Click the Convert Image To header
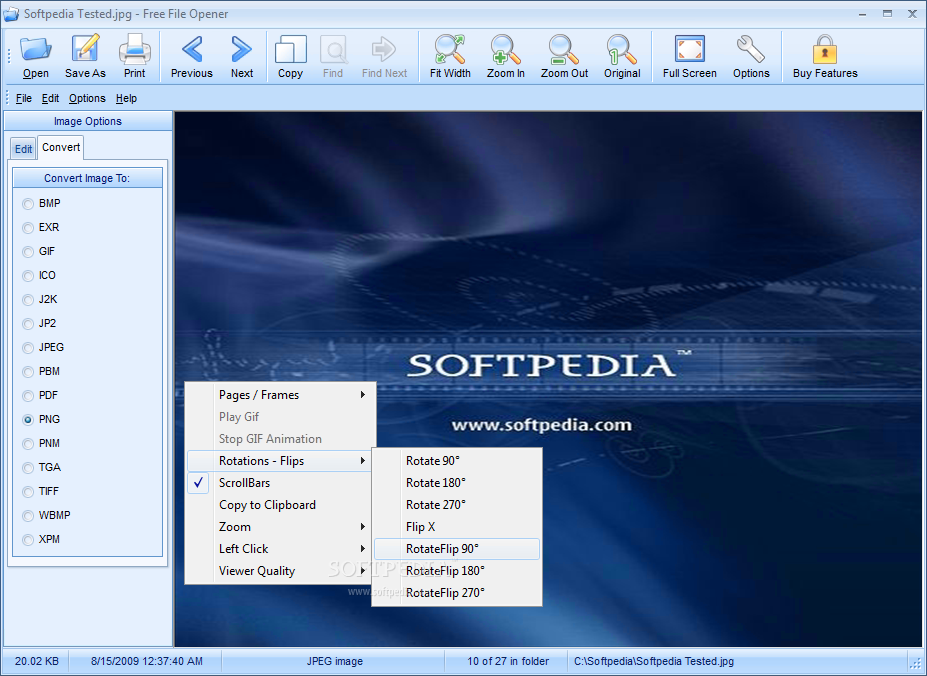Viewport: 927px width, 676px height. click(87, 178)
